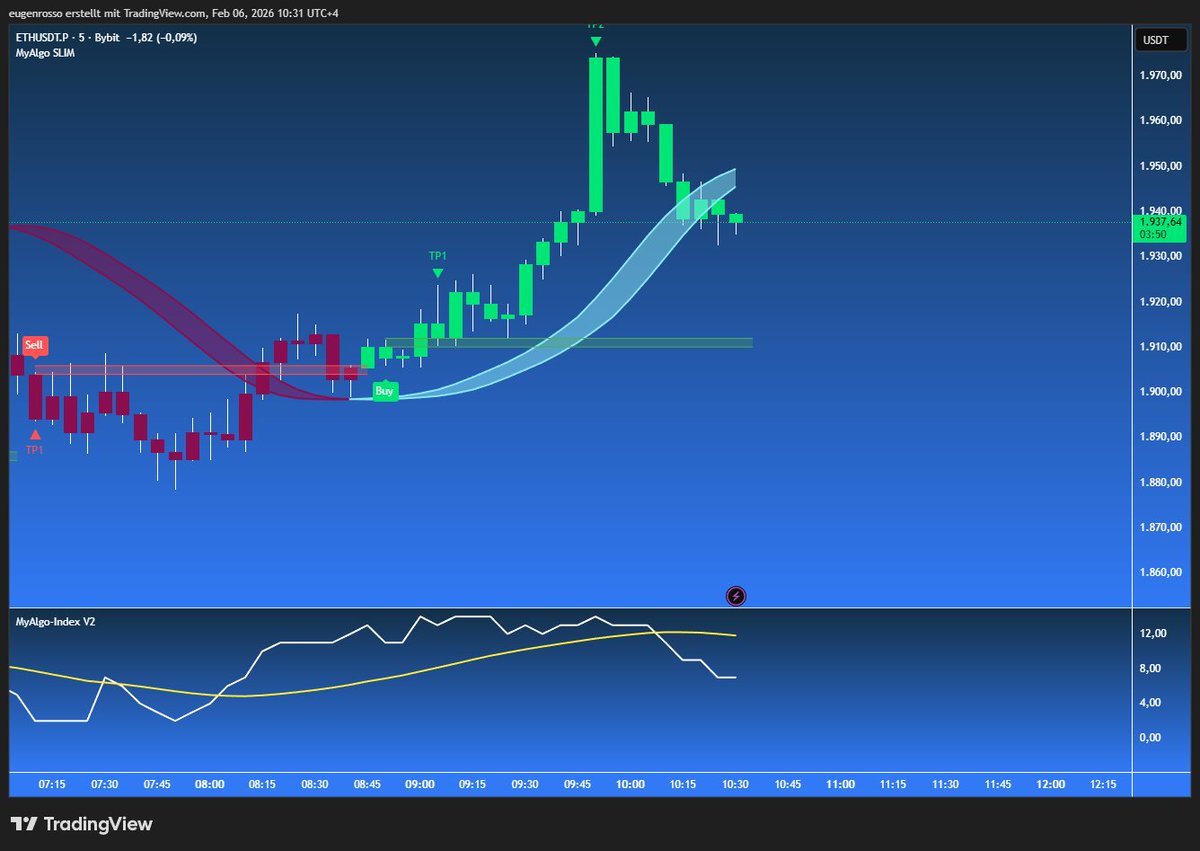
Task: Select the MyAlgo-Index V2 indicator label
Action: (55, 622)
